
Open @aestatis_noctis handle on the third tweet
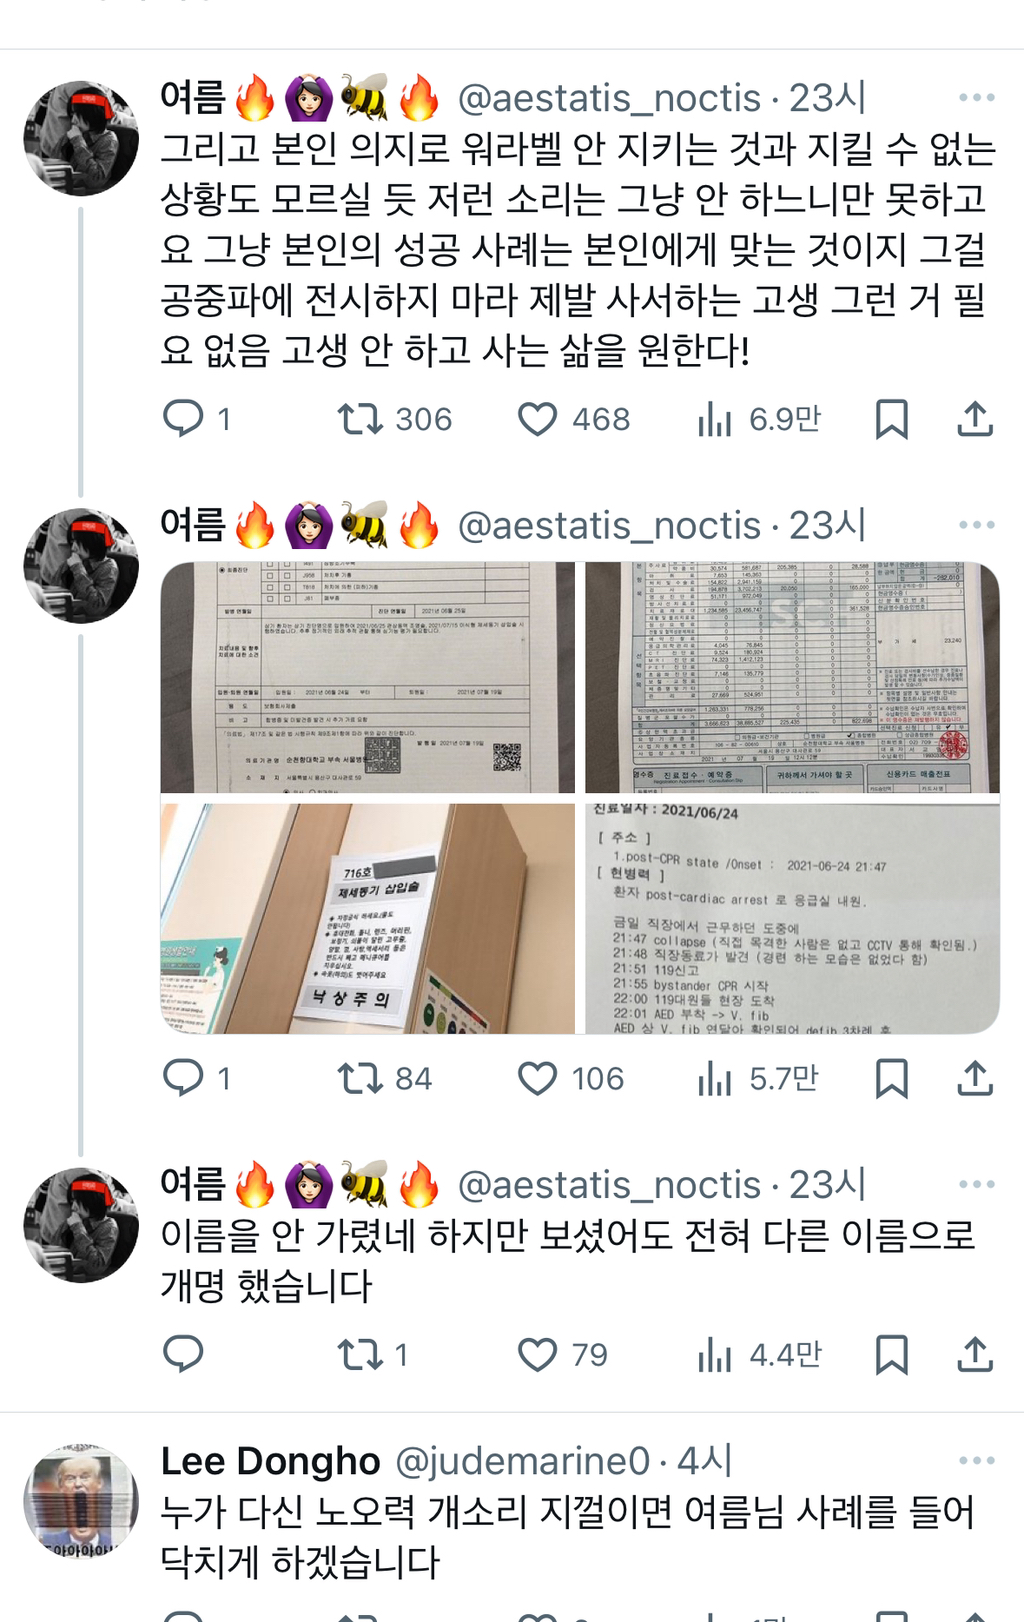pyautogui.click(x=610, y=1185)
